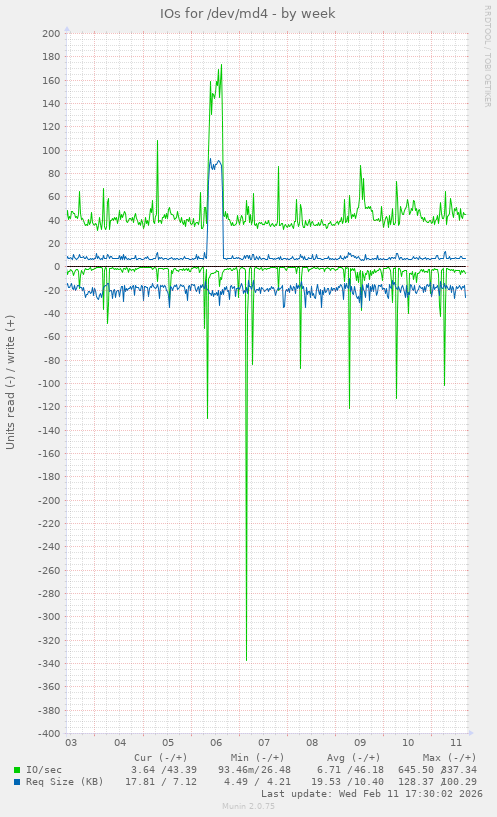Click the 'Cur (-/+)' column header
497x817 pixels.
coord(160,758)
